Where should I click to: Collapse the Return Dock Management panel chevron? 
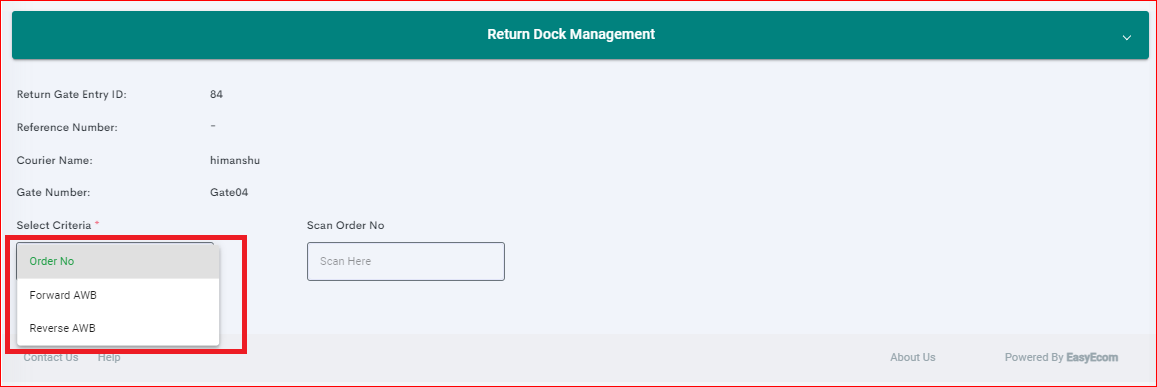coord(1126,38)
